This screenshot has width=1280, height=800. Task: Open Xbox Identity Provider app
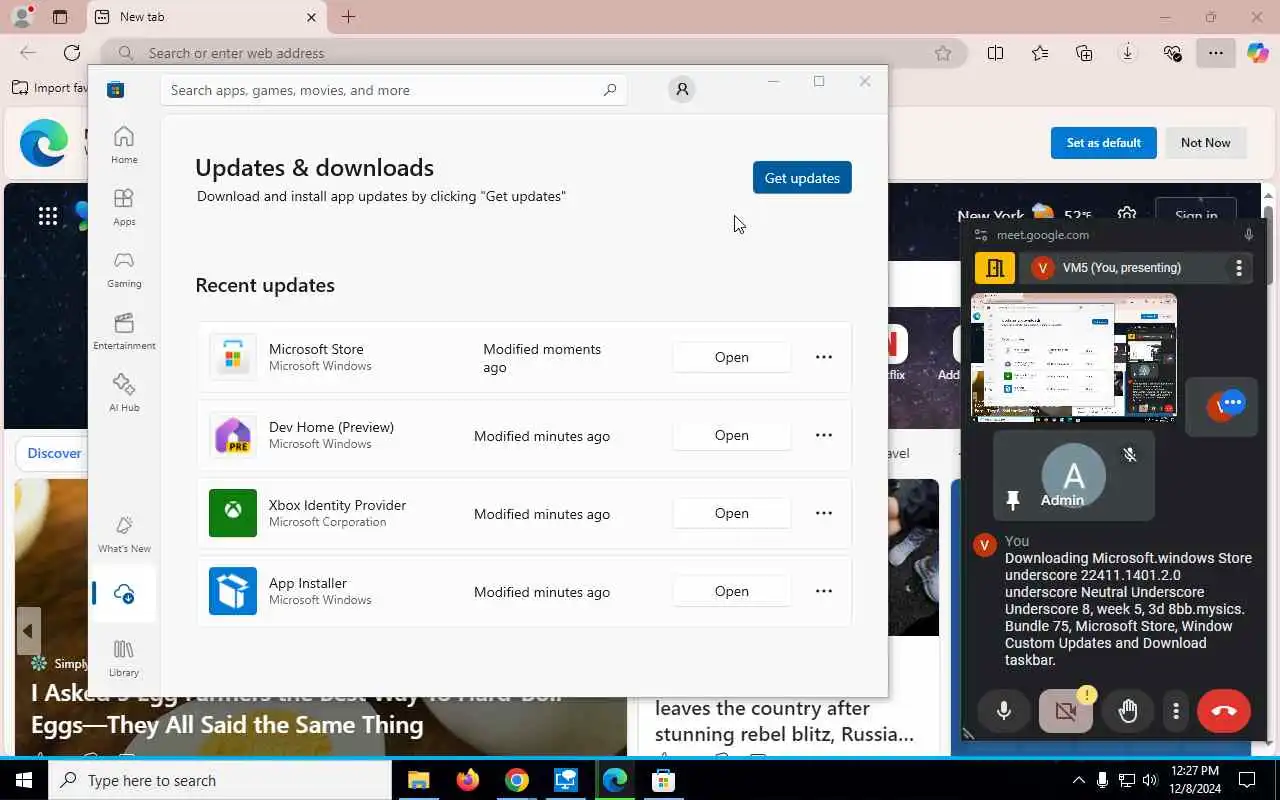[731, 513]
